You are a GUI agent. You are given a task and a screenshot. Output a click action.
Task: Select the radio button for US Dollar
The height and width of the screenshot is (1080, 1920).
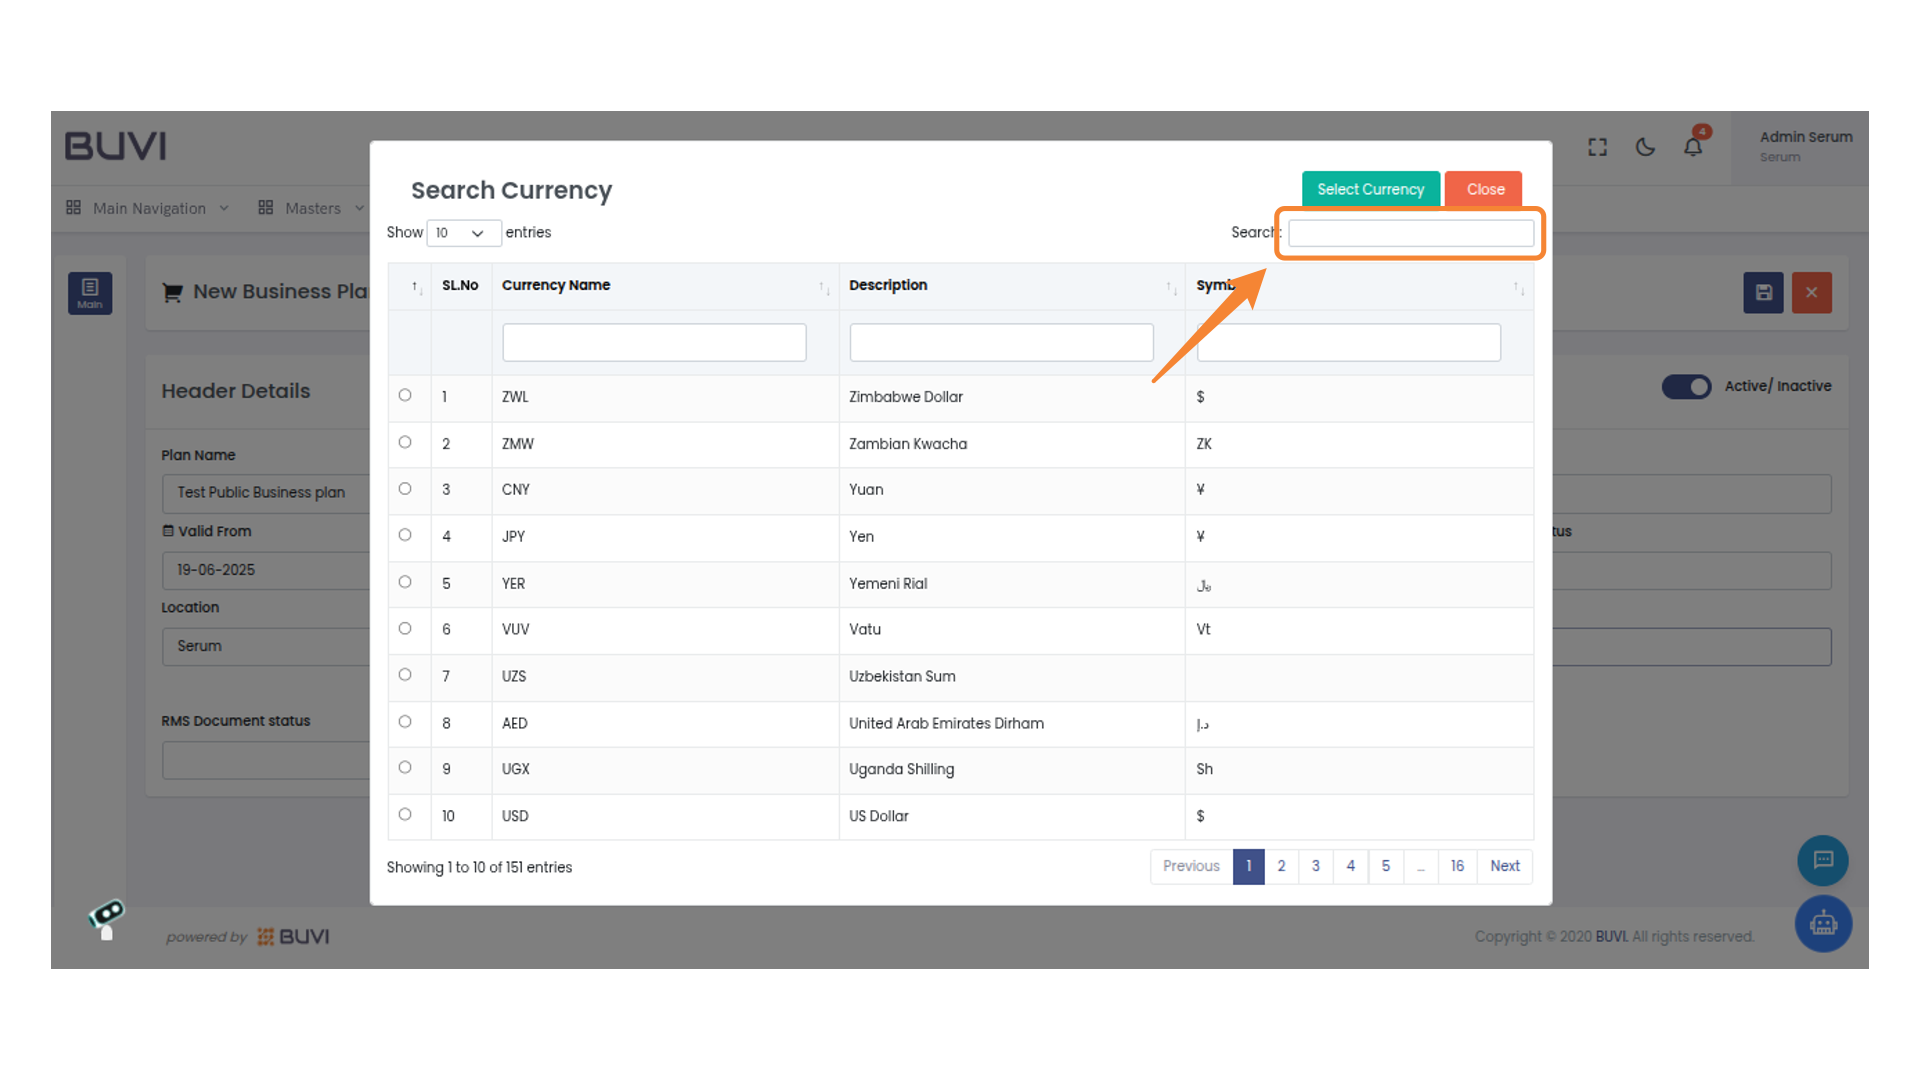(406, 814)
